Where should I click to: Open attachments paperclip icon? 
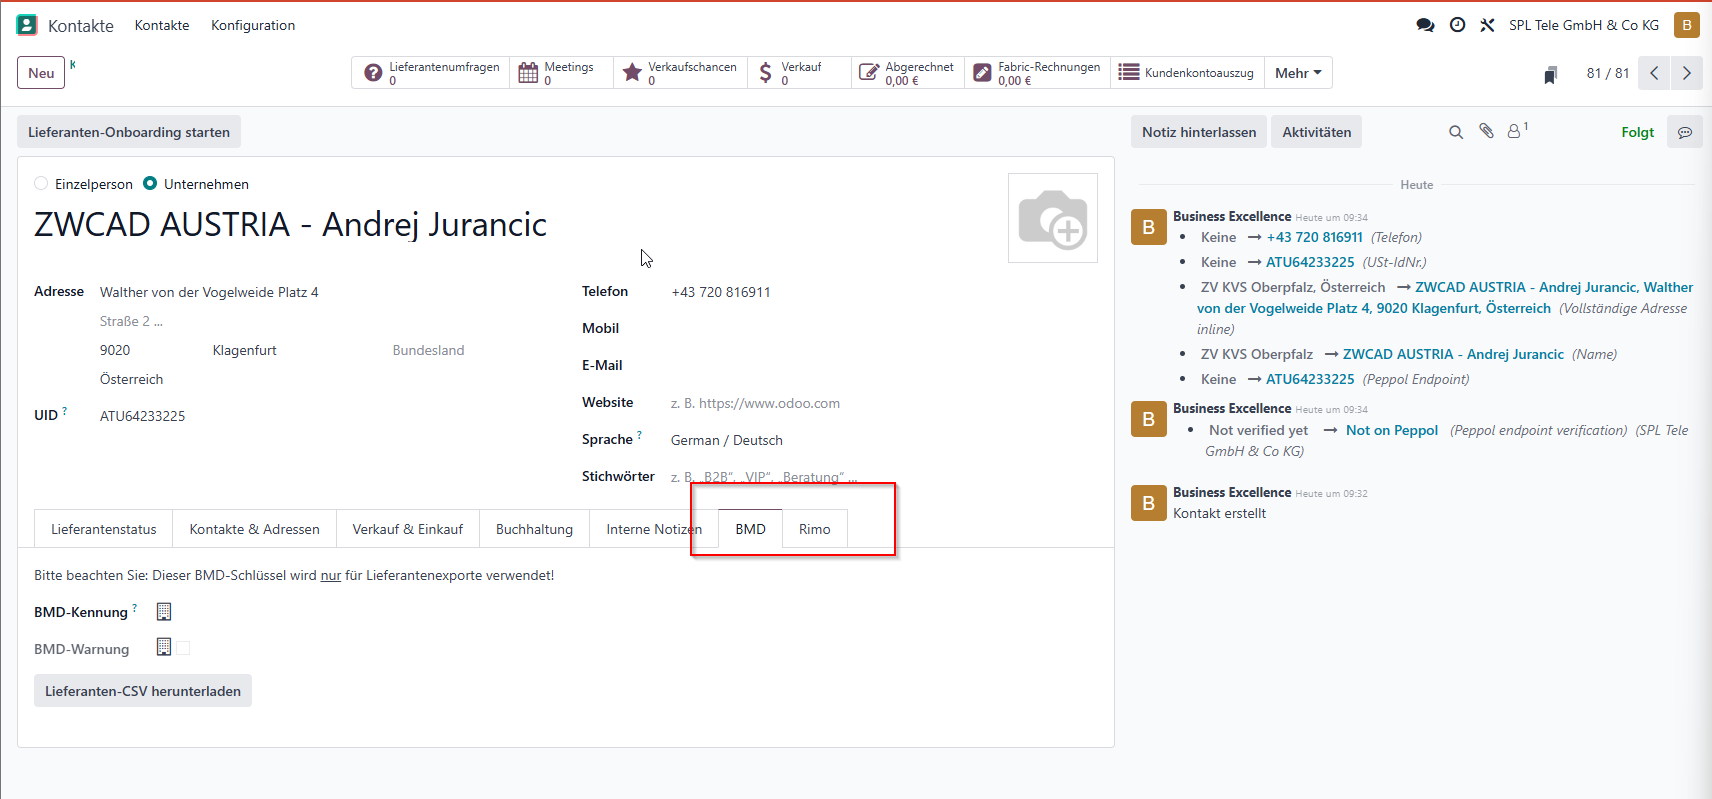click(1486, 131)
